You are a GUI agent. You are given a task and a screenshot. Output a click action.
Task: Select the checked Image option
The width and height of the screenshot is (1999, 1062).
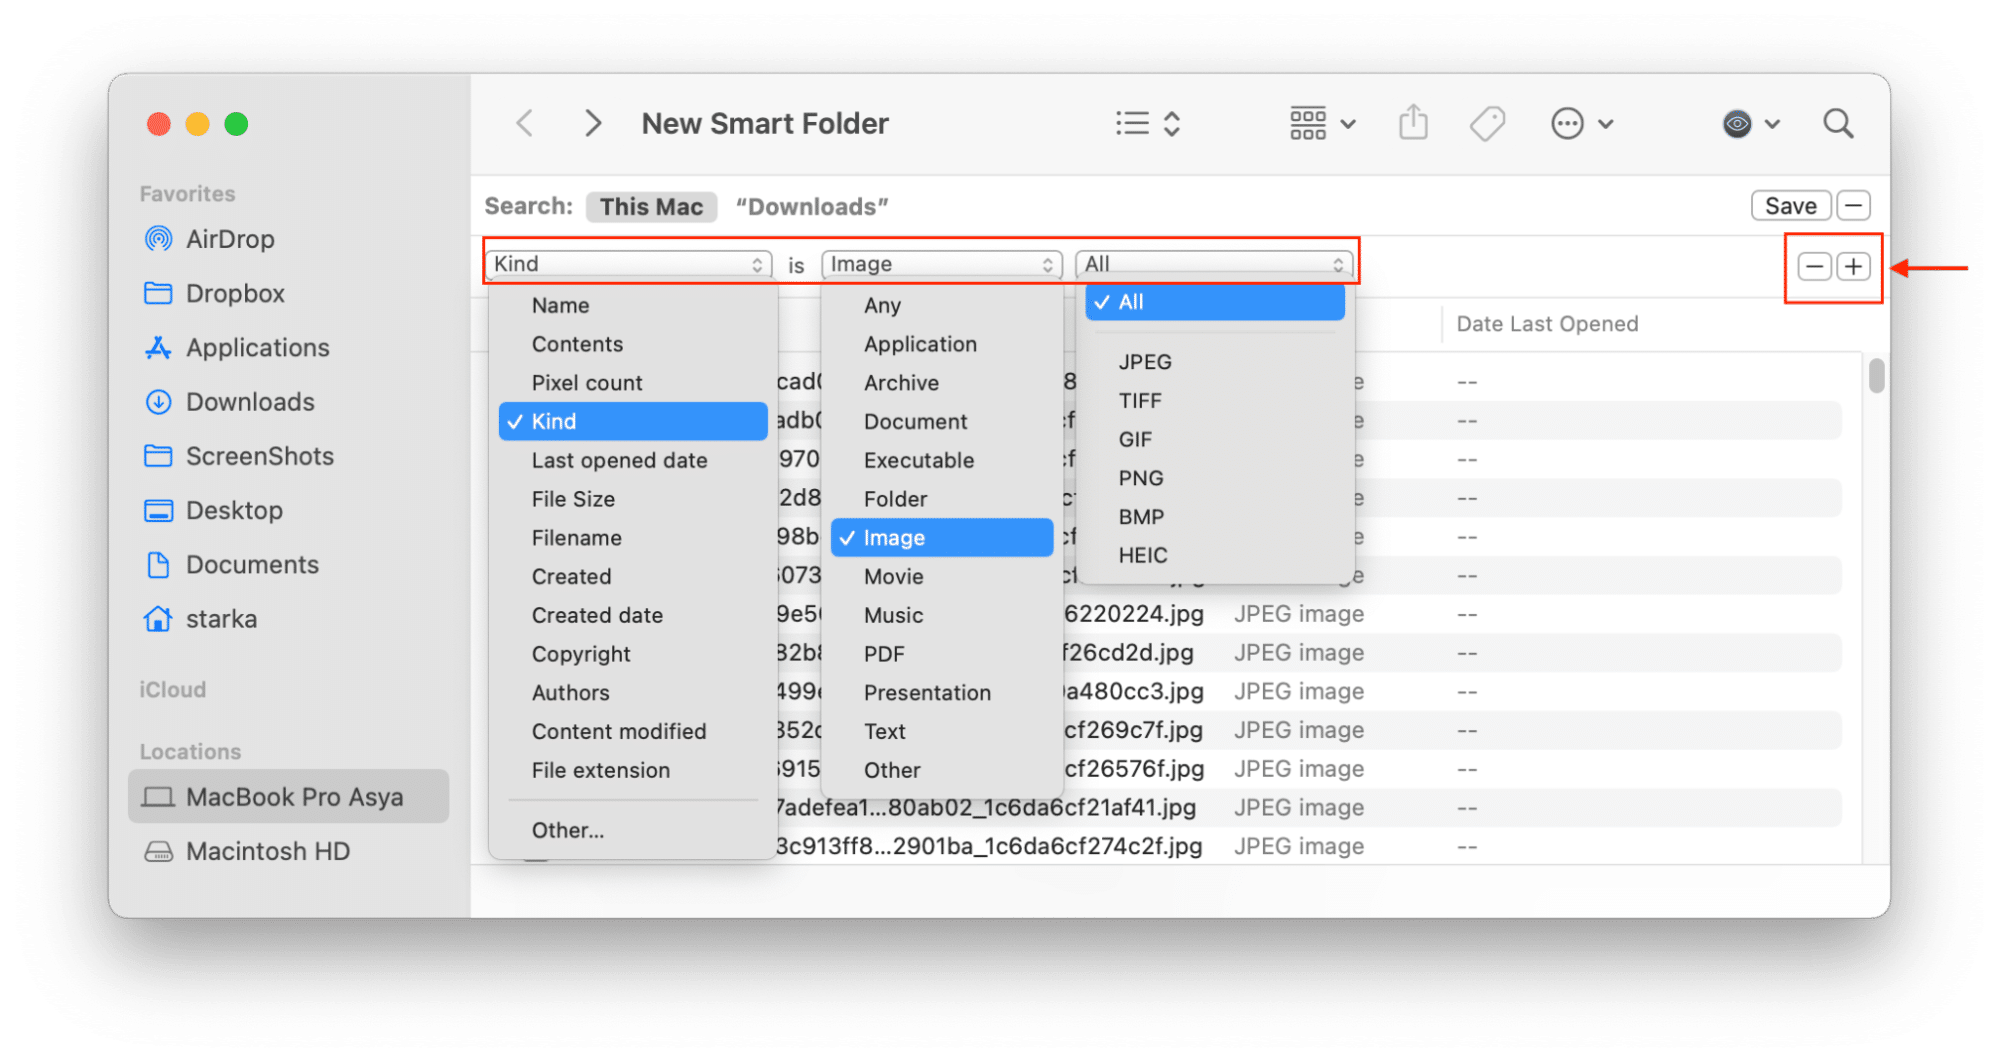(x=940, y=537)
